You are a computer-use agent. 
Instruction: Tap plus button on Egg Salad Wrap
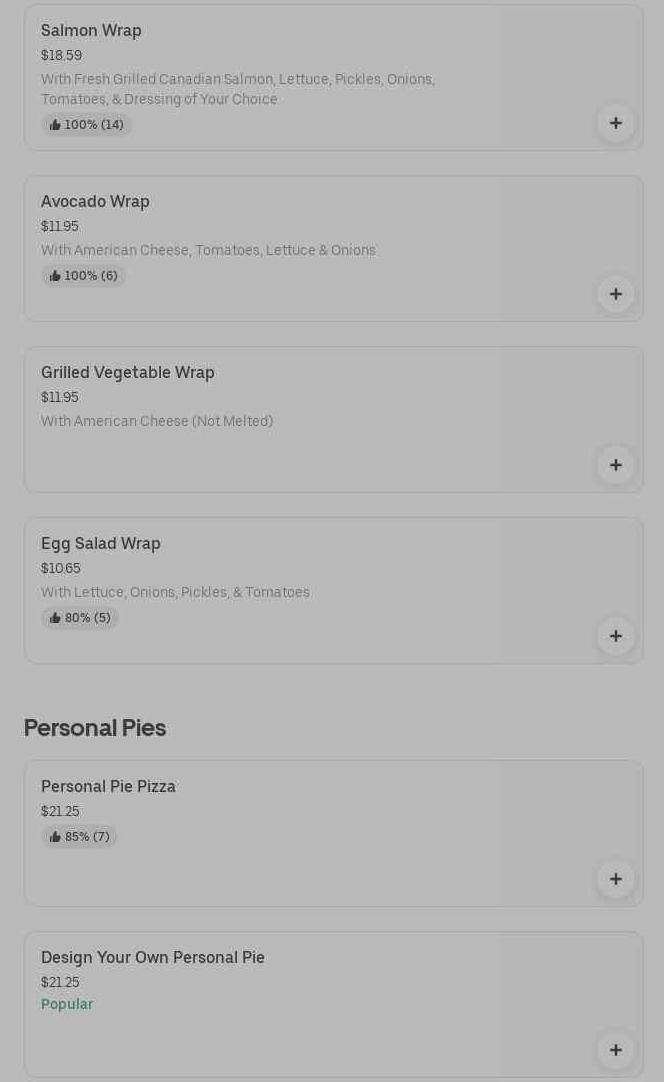[616, 636]
